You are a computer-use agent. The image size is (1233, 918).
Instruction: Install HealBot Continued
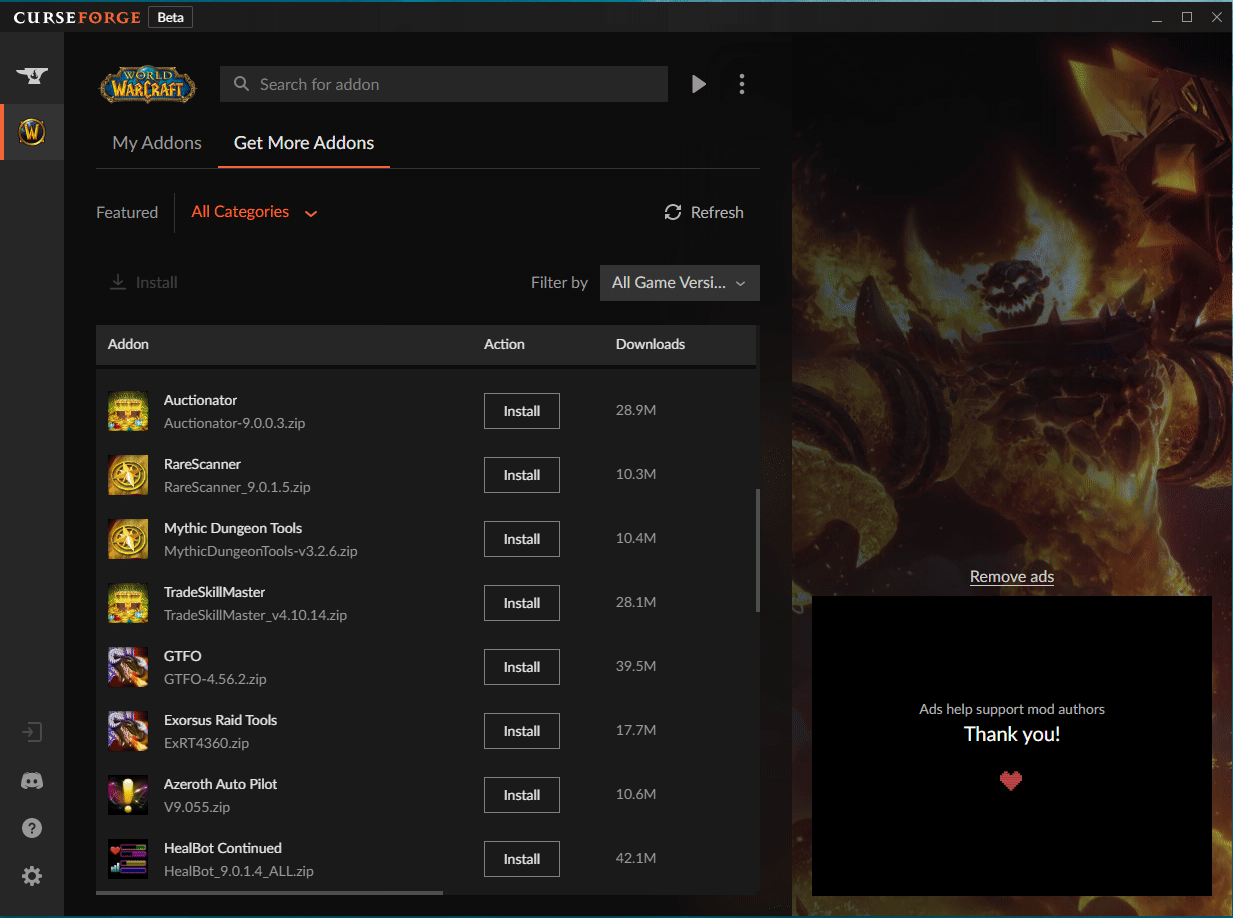(522, 859)
